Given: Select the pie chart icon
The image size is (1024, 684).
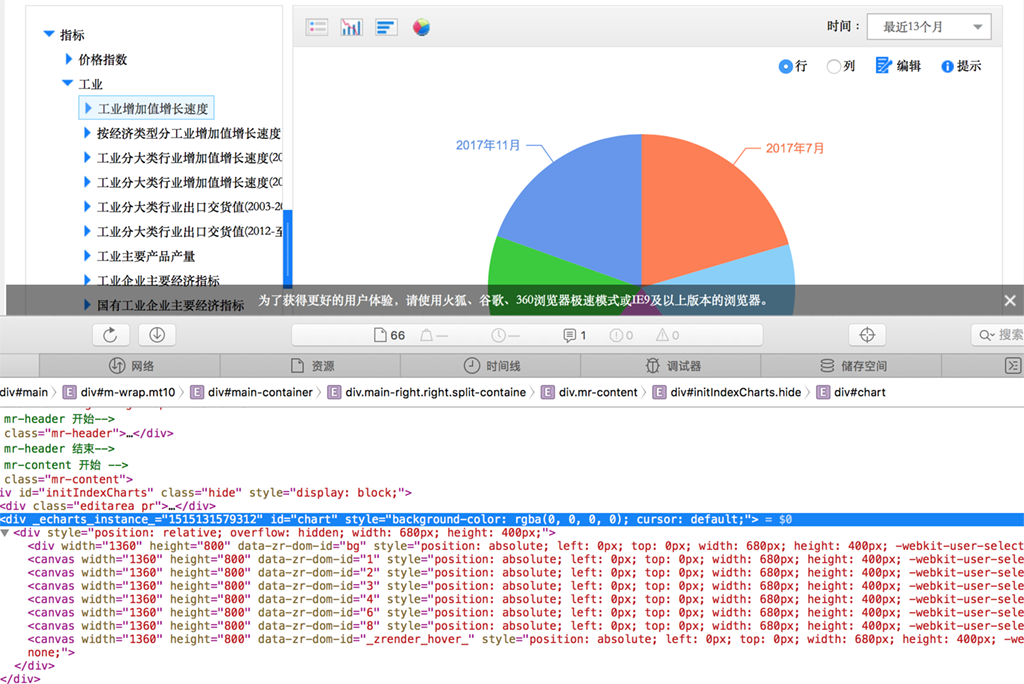Looking at the screenshot, I should [x=421, y=27].
